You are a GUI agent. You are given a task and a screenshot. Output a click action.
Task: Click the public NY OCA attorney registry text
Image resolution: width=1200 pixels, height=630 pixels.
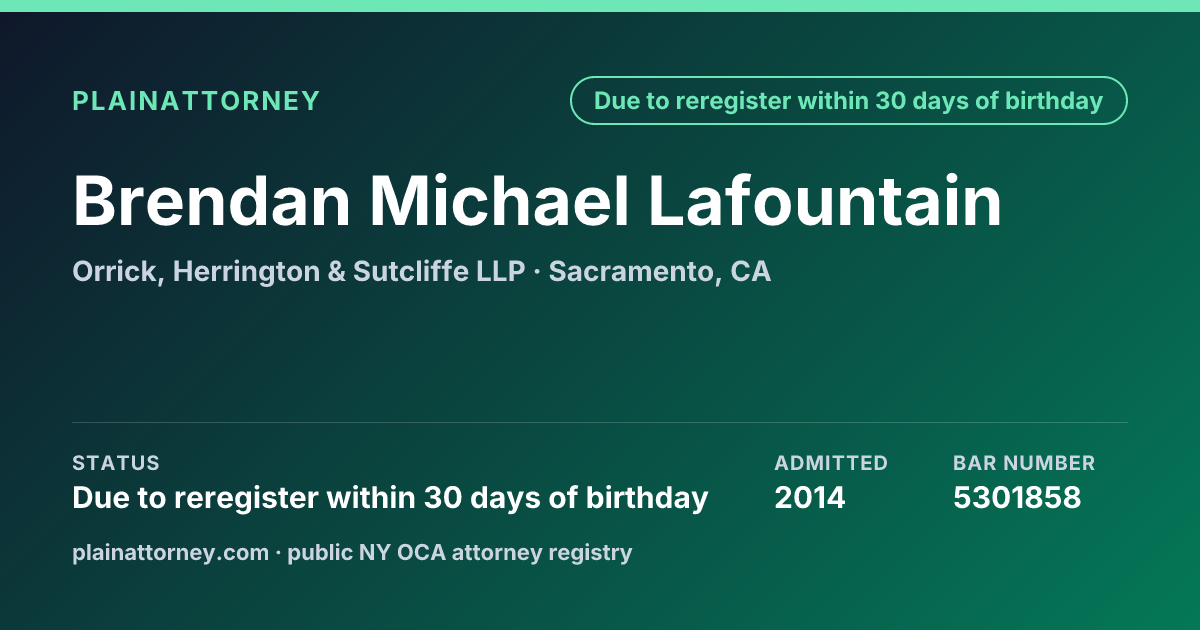click(x=460, y=552)
